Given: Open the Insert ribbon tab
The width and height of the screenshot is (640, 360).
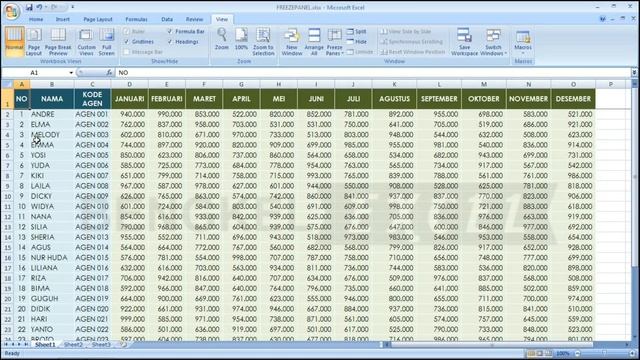Looking at the screenshot, I should [62, 19].
